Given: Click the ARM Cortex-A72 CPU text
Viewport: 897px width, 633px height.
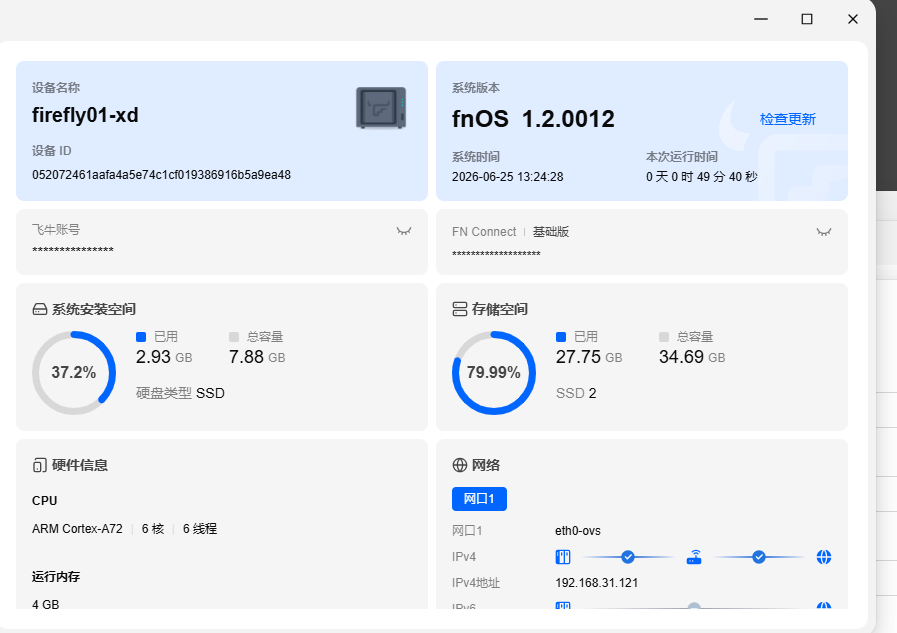Looking at the screenshot, I should (x=77, y=529).
